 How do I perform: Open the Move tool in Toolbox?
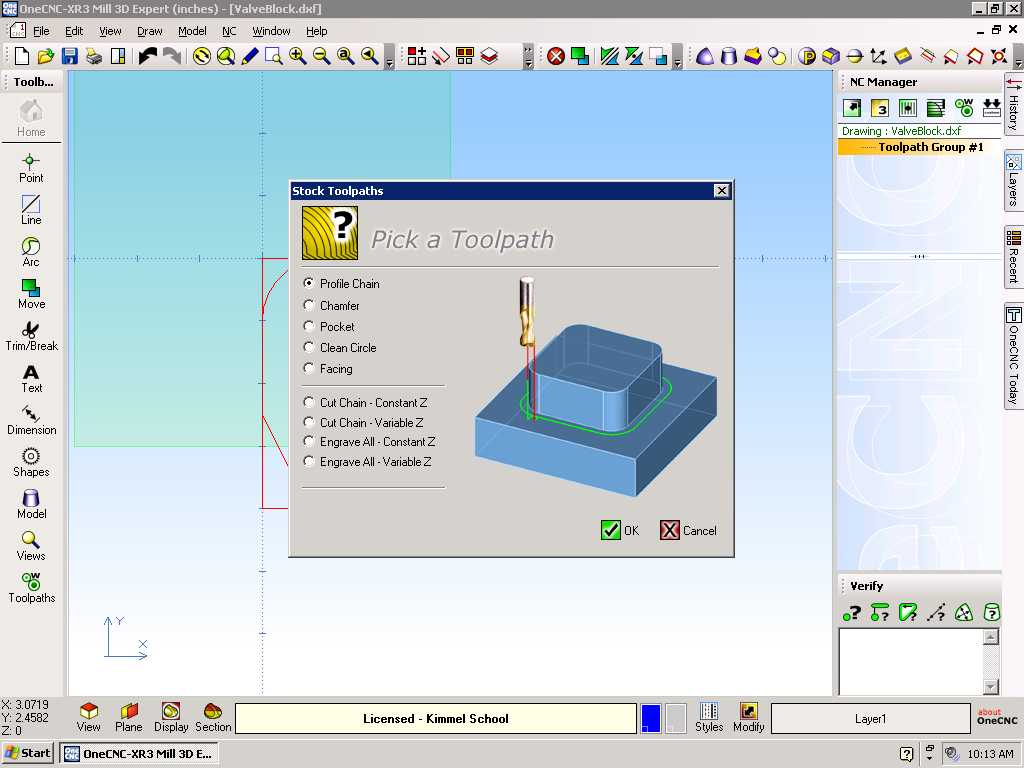click(31, 294)
